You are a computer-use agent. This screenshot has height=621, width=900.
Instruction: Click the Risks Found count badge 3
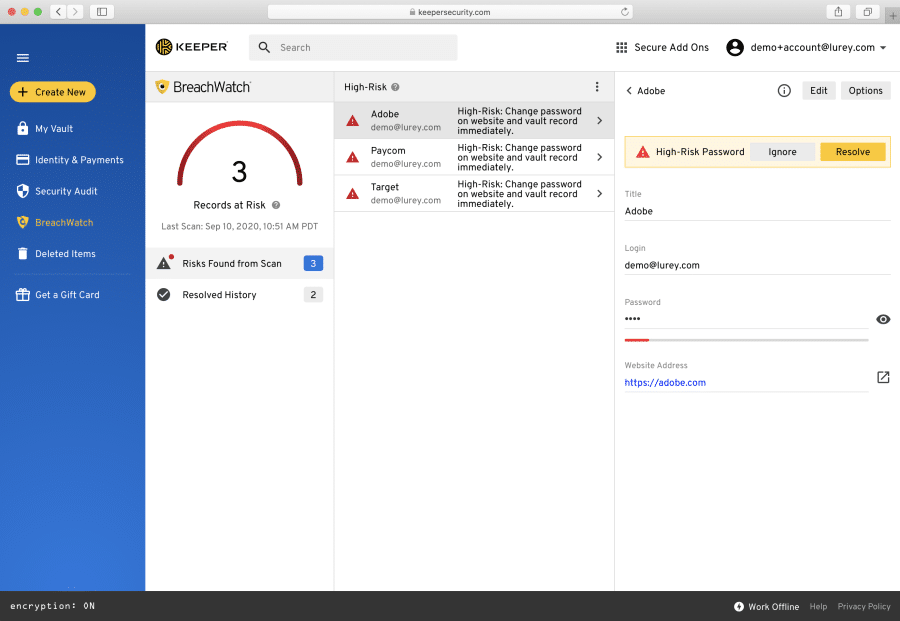[x=313, y=263]
